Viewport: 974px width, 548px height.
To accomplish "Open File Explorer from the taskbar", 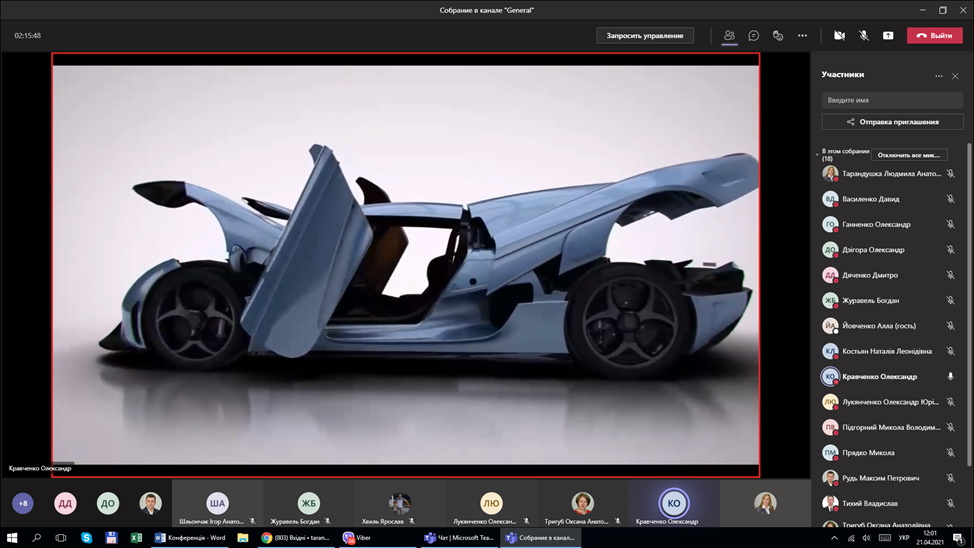I will [243, 538].
